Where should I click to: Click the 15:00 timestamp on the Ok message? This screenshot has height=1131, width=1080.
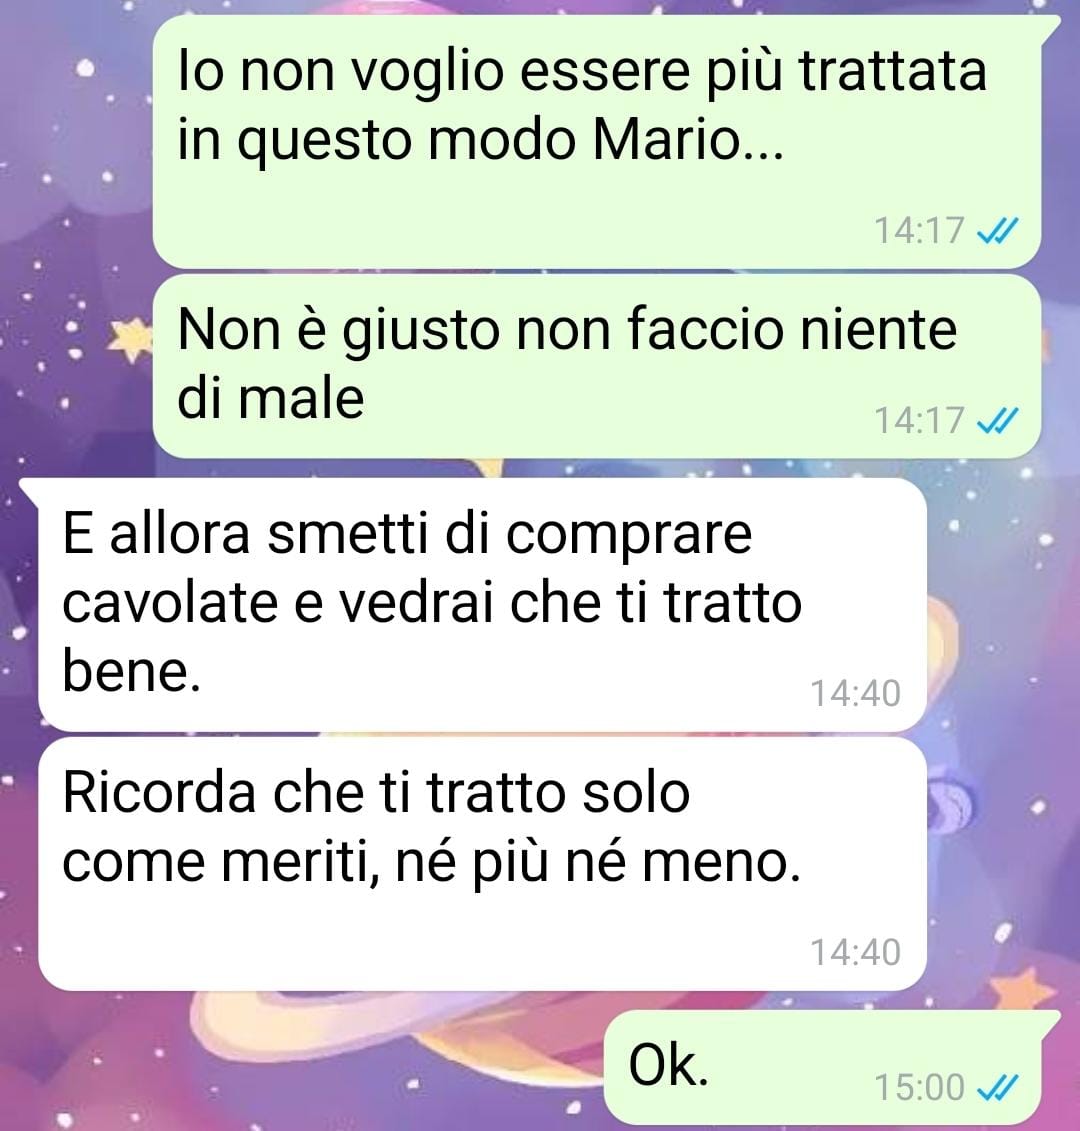919,1087
